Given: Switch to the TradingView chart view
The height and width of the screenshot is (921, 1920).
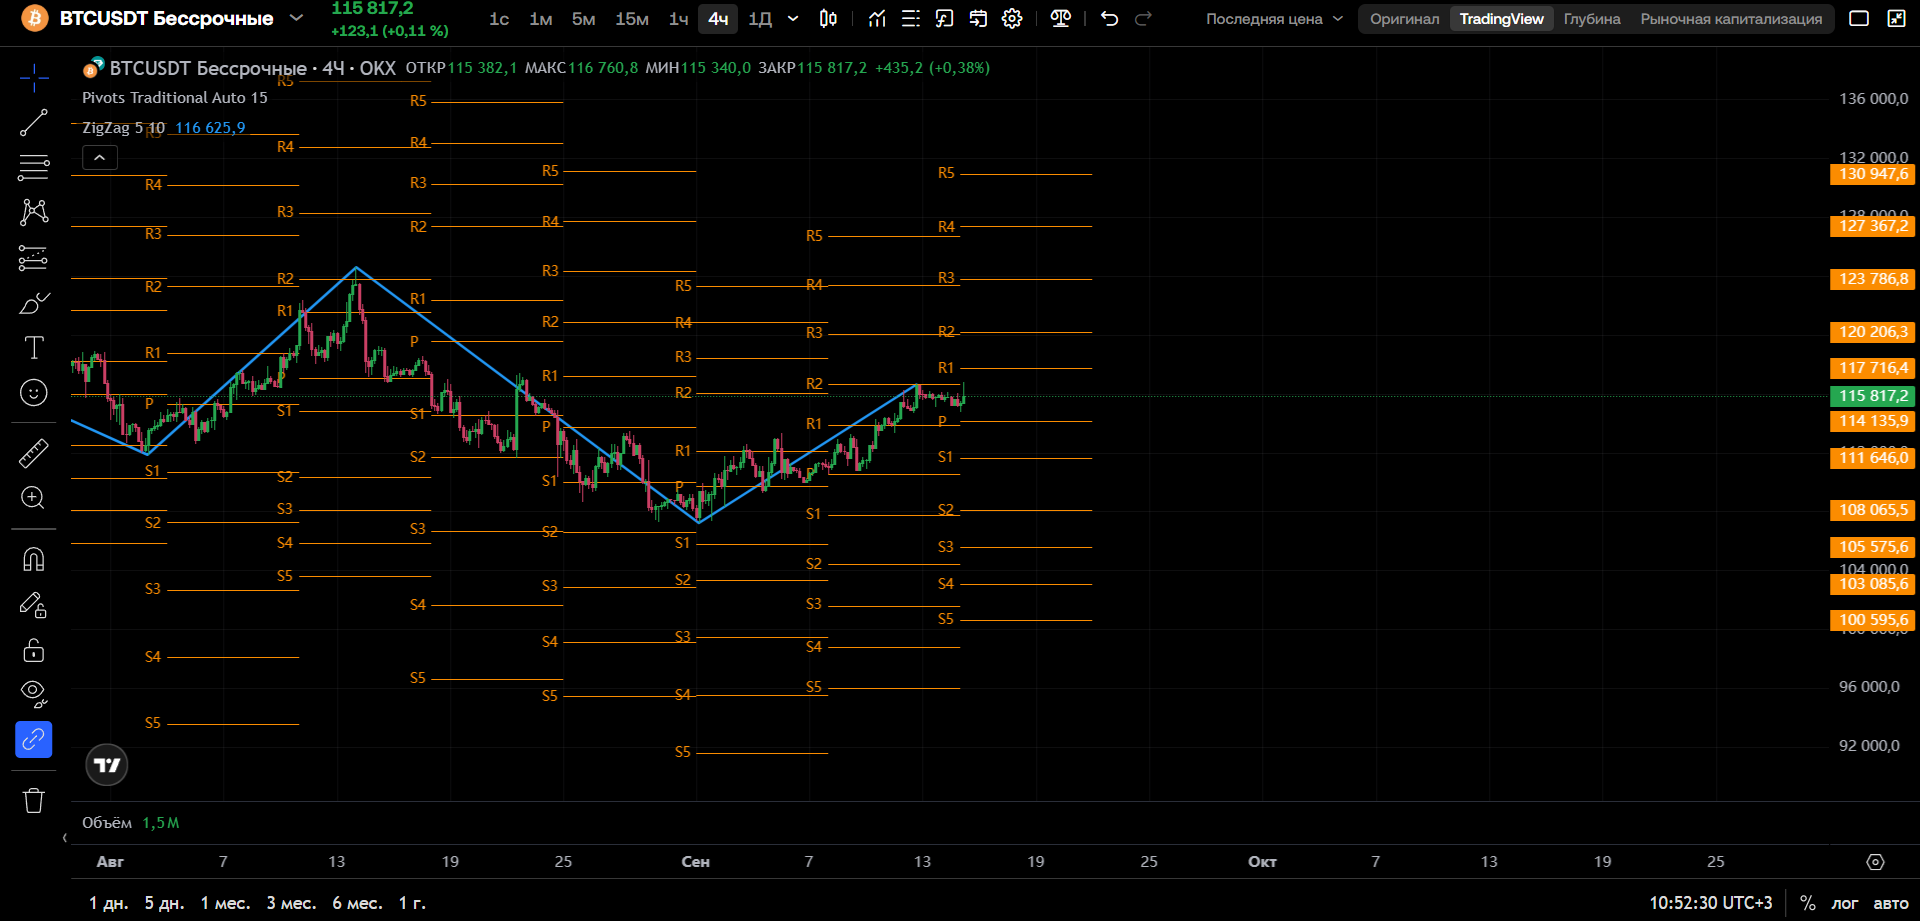Looking at the screenshot, I should 1501,19.
